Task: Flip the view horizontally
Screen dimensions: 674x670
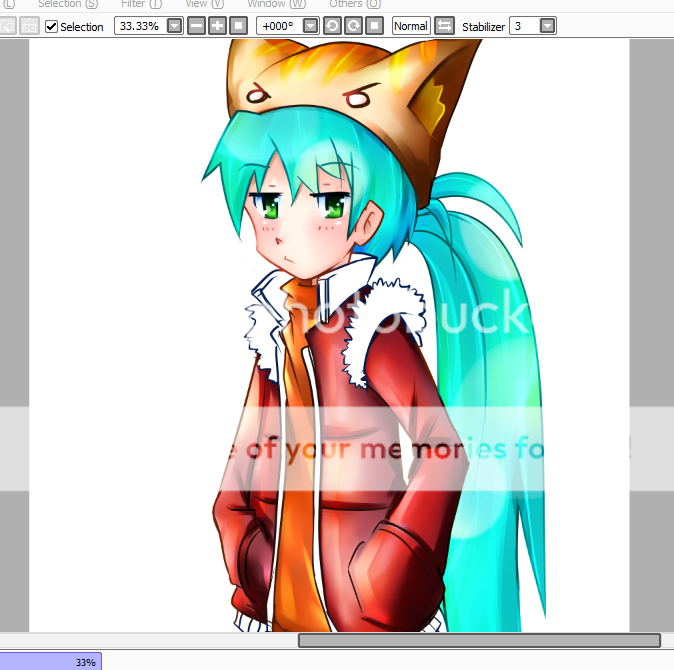Action: coord(445,26)
